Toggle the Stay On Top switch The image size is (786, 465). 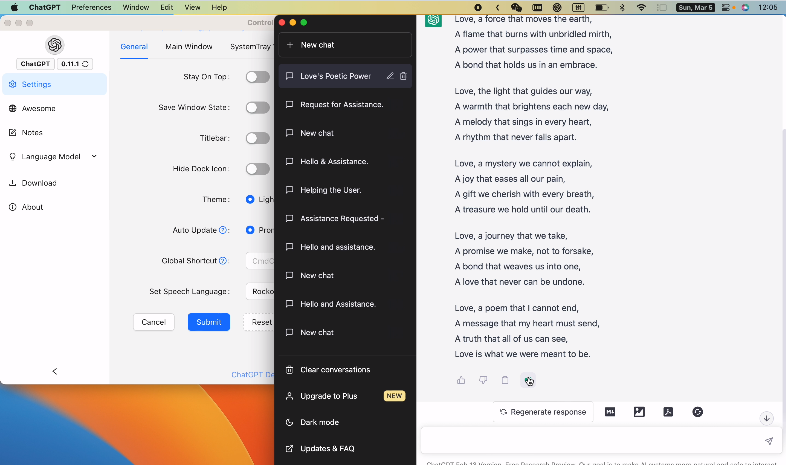(x=258, y=77)
